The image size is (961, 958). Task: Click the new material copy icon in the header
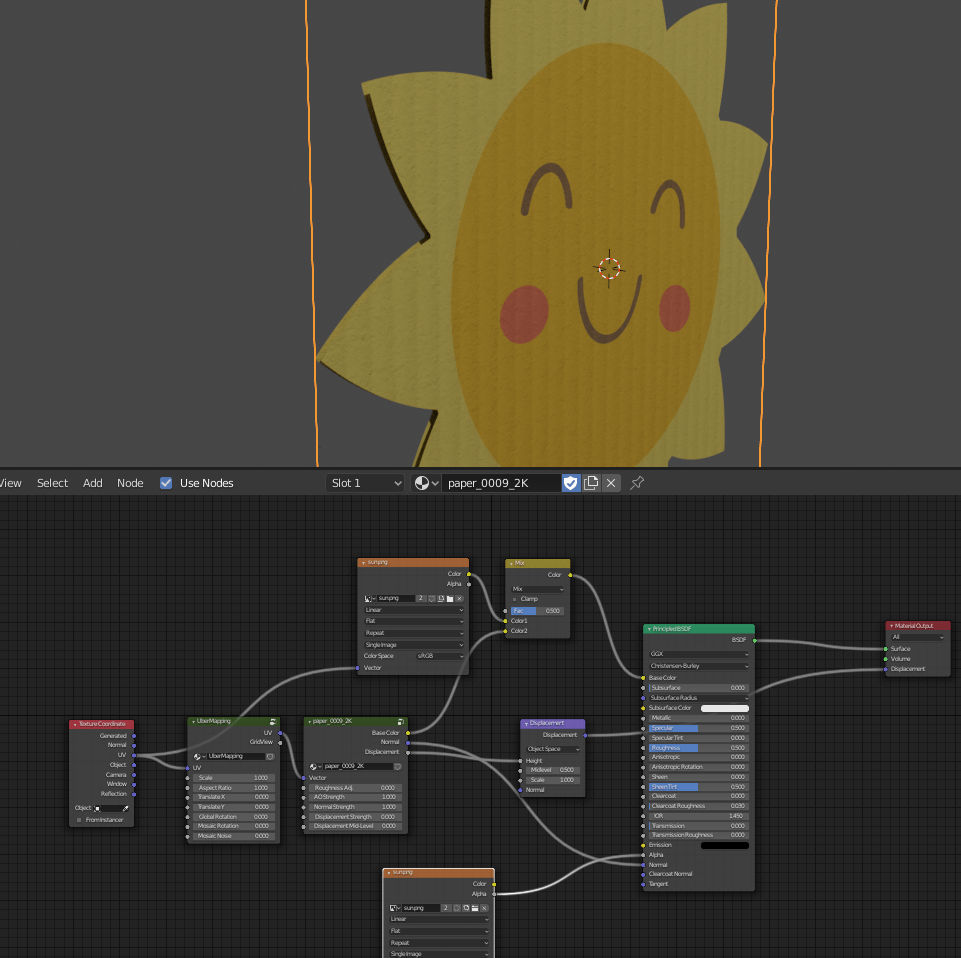[591, 483]
